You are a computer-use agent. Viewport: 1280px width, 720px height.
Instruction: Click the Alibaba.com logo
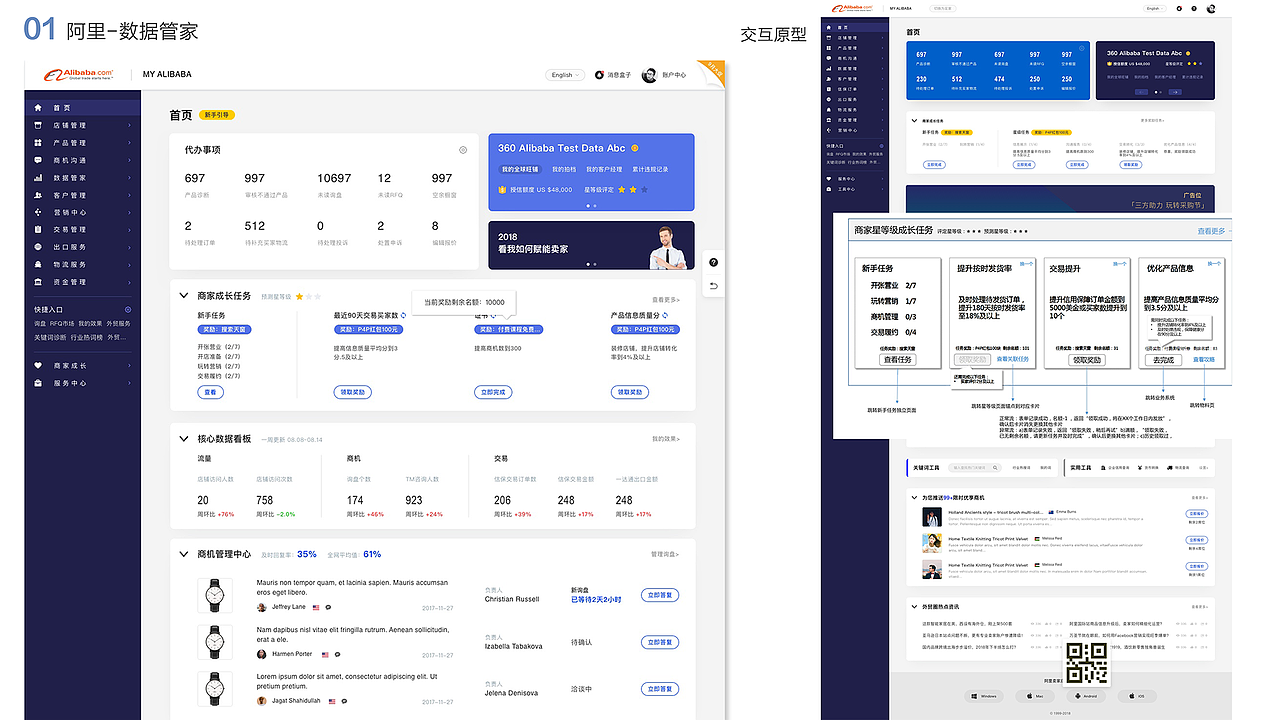coord(78,74)
